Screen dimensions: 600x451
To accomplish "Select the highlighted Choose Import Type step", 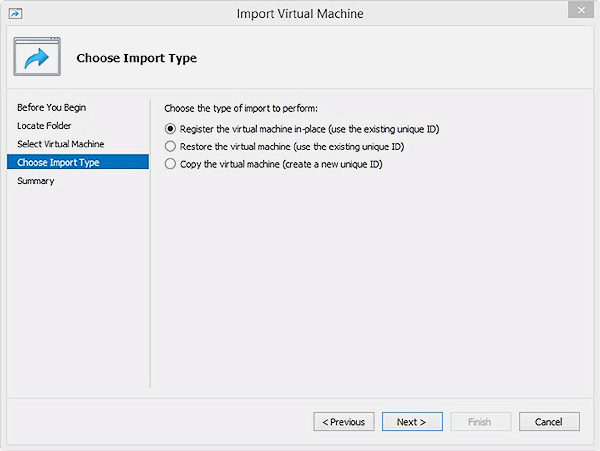I will click(x=58, y=162).
